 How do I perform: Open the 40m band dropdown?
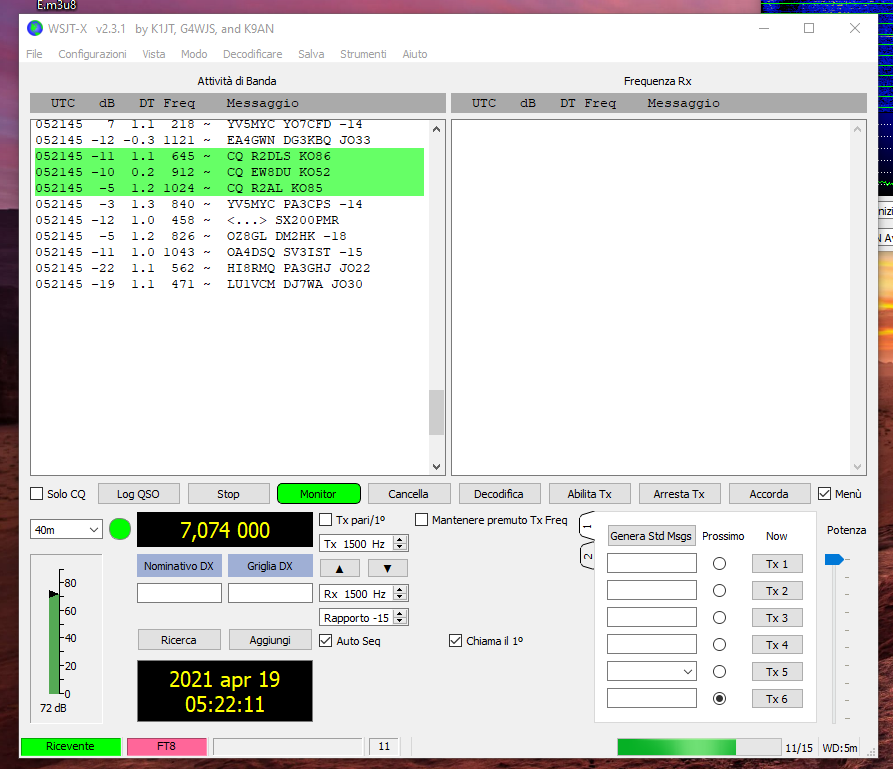point(66,530)
